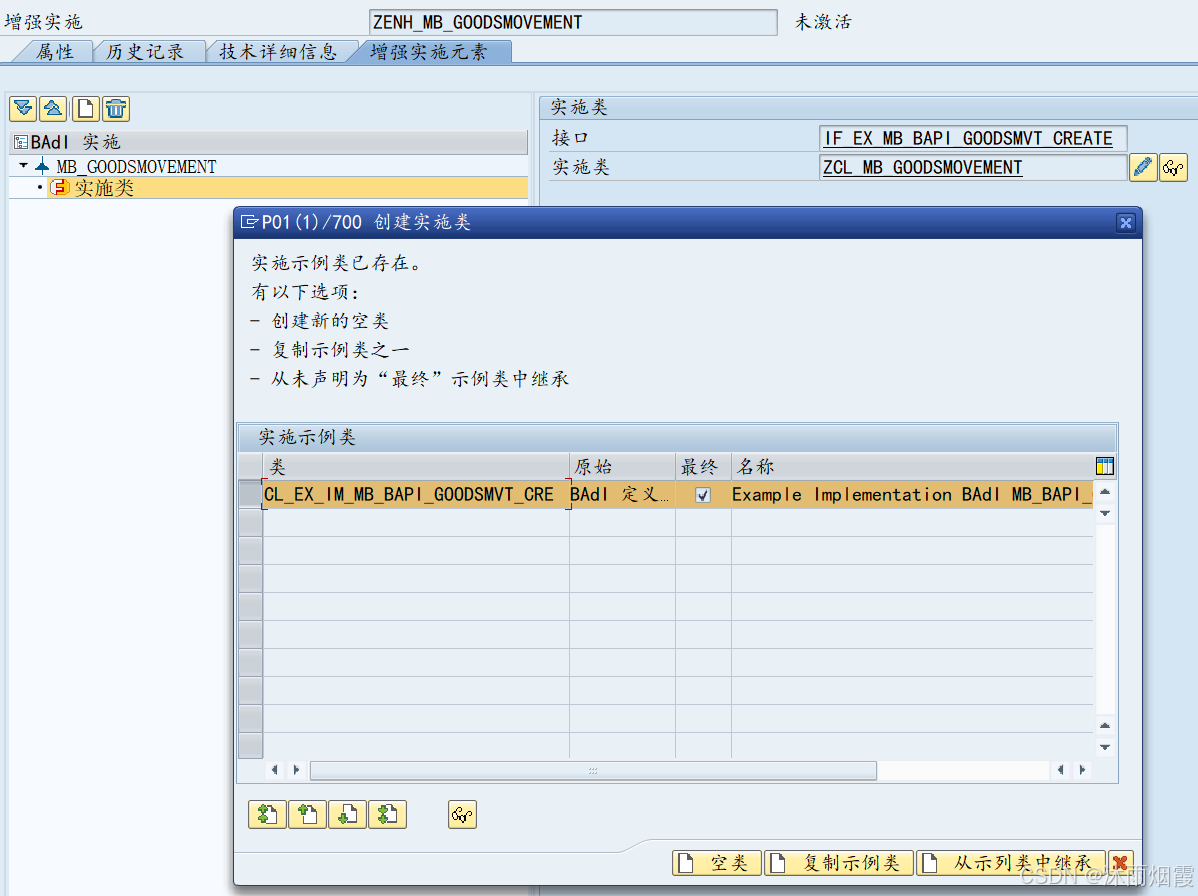Collapse all nodes using collapse icon
Screen dimensions: 1198x896
tap(52, 108)
